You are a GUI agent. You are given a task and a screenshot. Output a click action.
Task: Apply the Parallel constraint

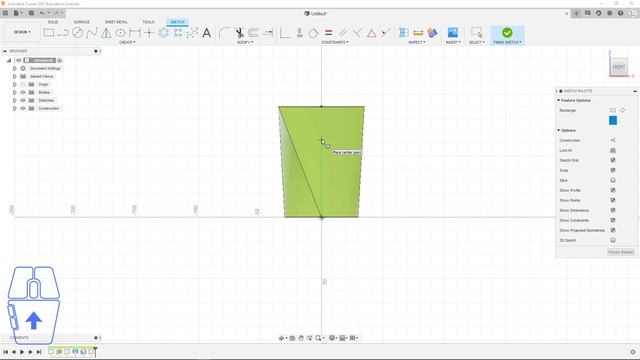(x=342, y=33)
